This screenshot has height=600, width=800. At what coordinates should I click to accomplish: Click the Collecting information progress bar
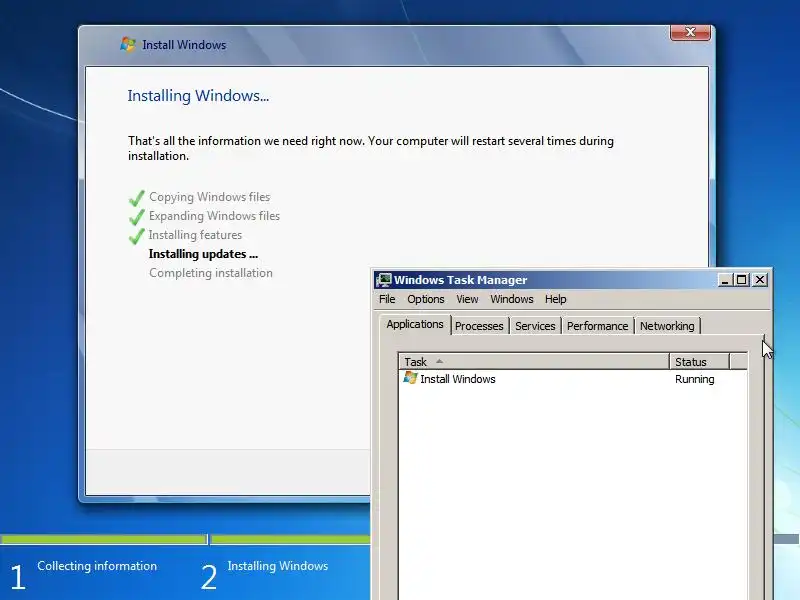tap(104, 539)
